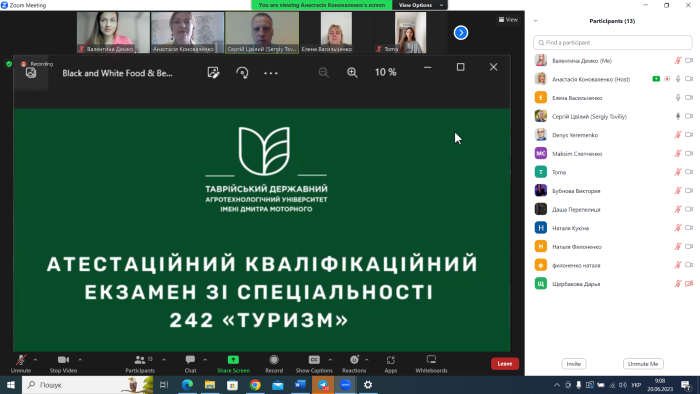Select participant Denys Yeremenko

[x=612, y=135]
